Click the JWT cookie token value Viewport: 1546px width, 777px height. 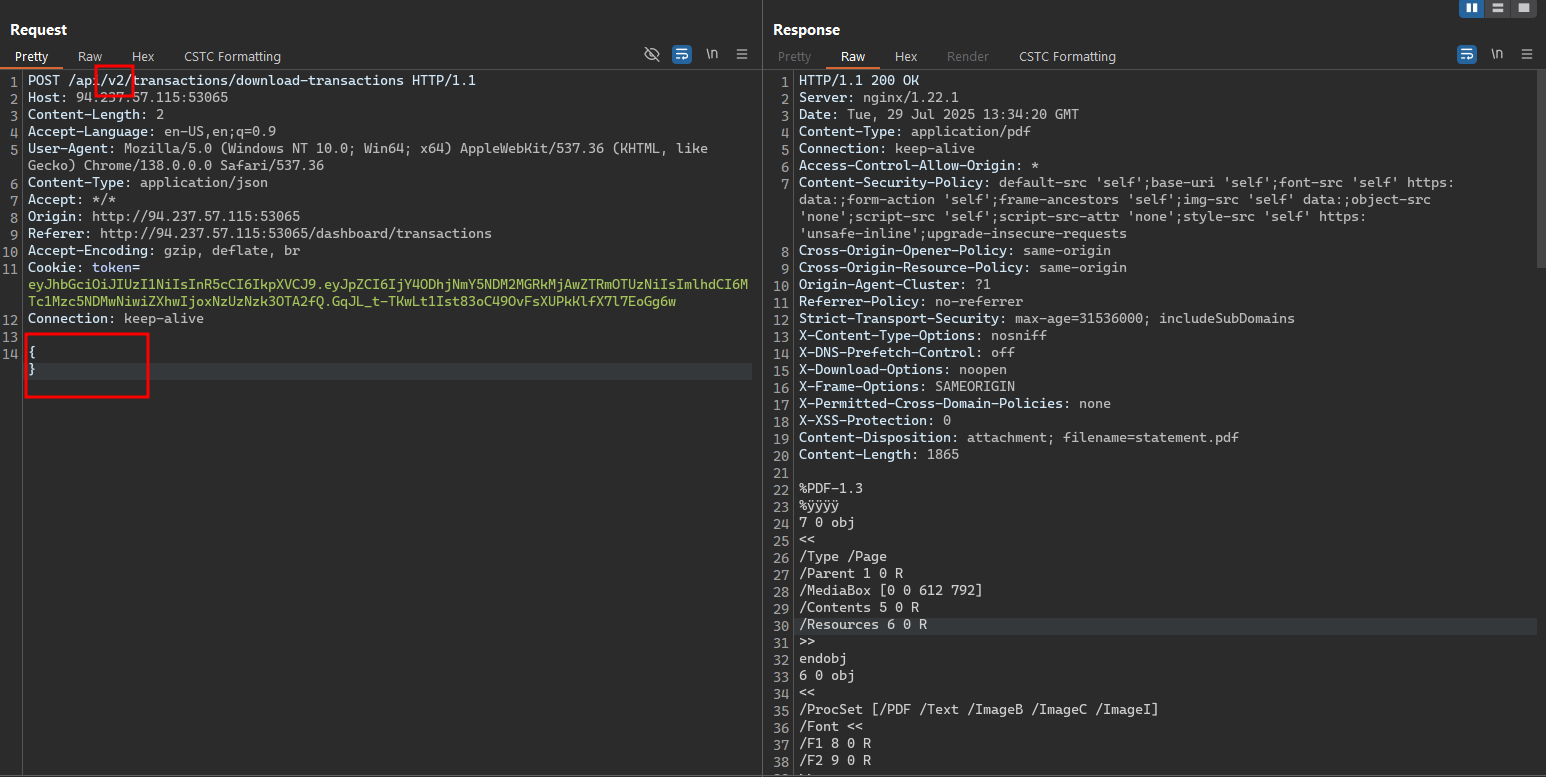pos(388,293)
